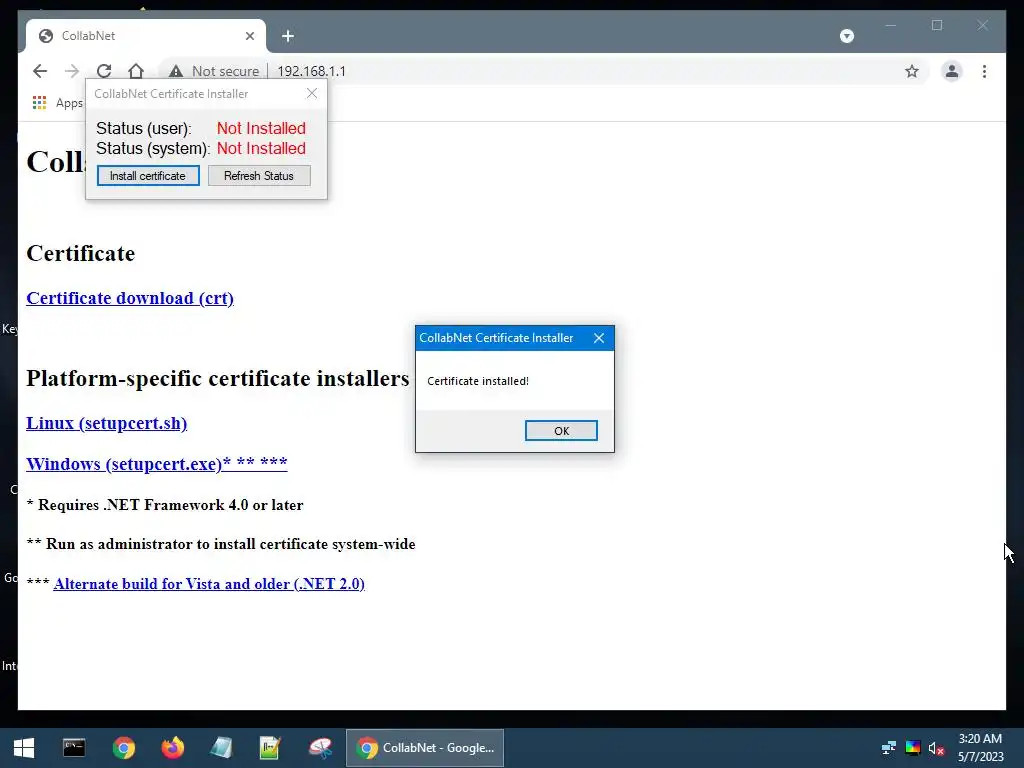Click the Certificate installed! message text
Viewport: 1024px width, 768px height.
[x=478, y=381]
